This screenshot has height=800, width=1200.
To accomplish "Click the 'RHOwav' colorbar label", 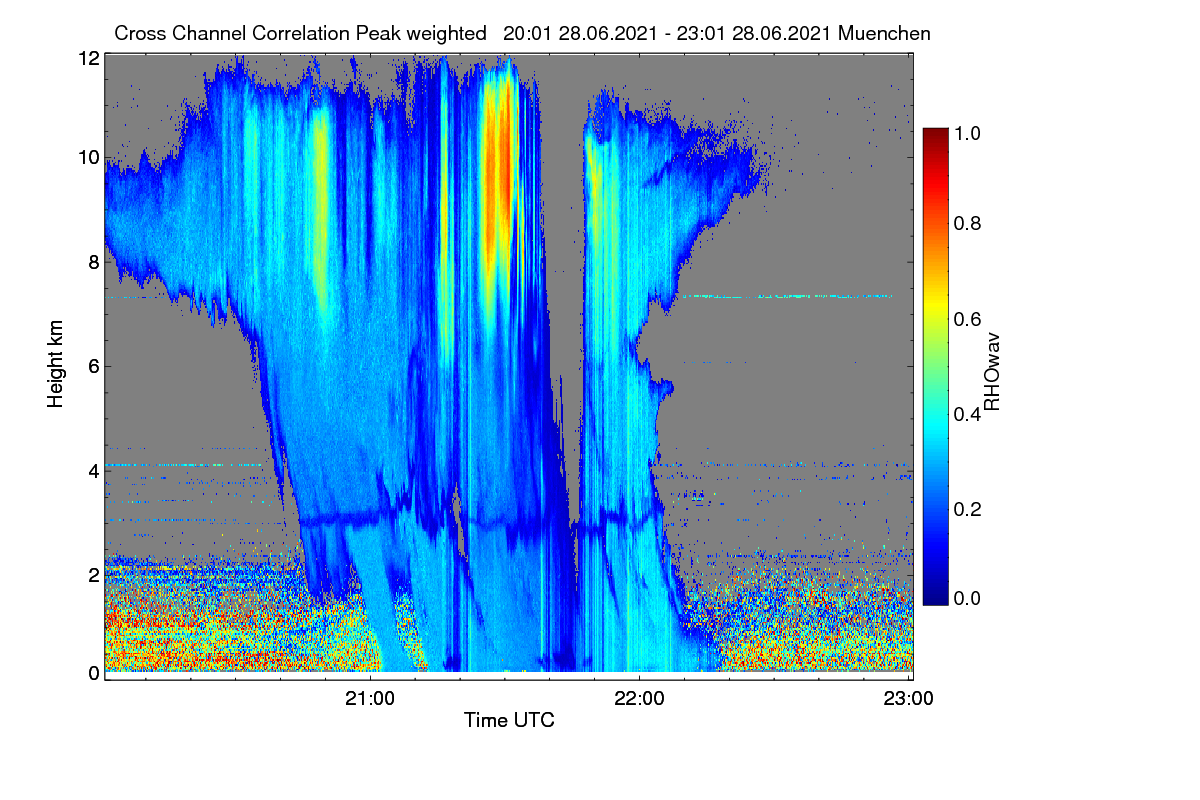I will [x=991, y=372].
